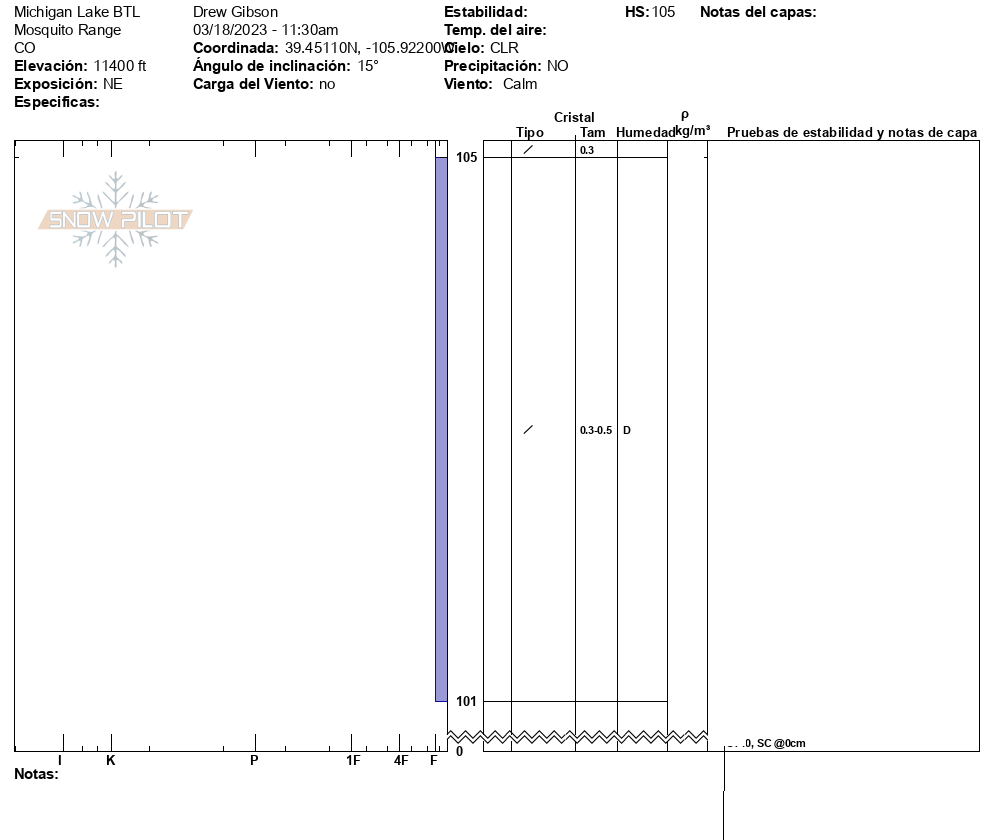This screenshot has height=840, width=994.
Task: Select Carga del Viento no value
Action: 327,84
